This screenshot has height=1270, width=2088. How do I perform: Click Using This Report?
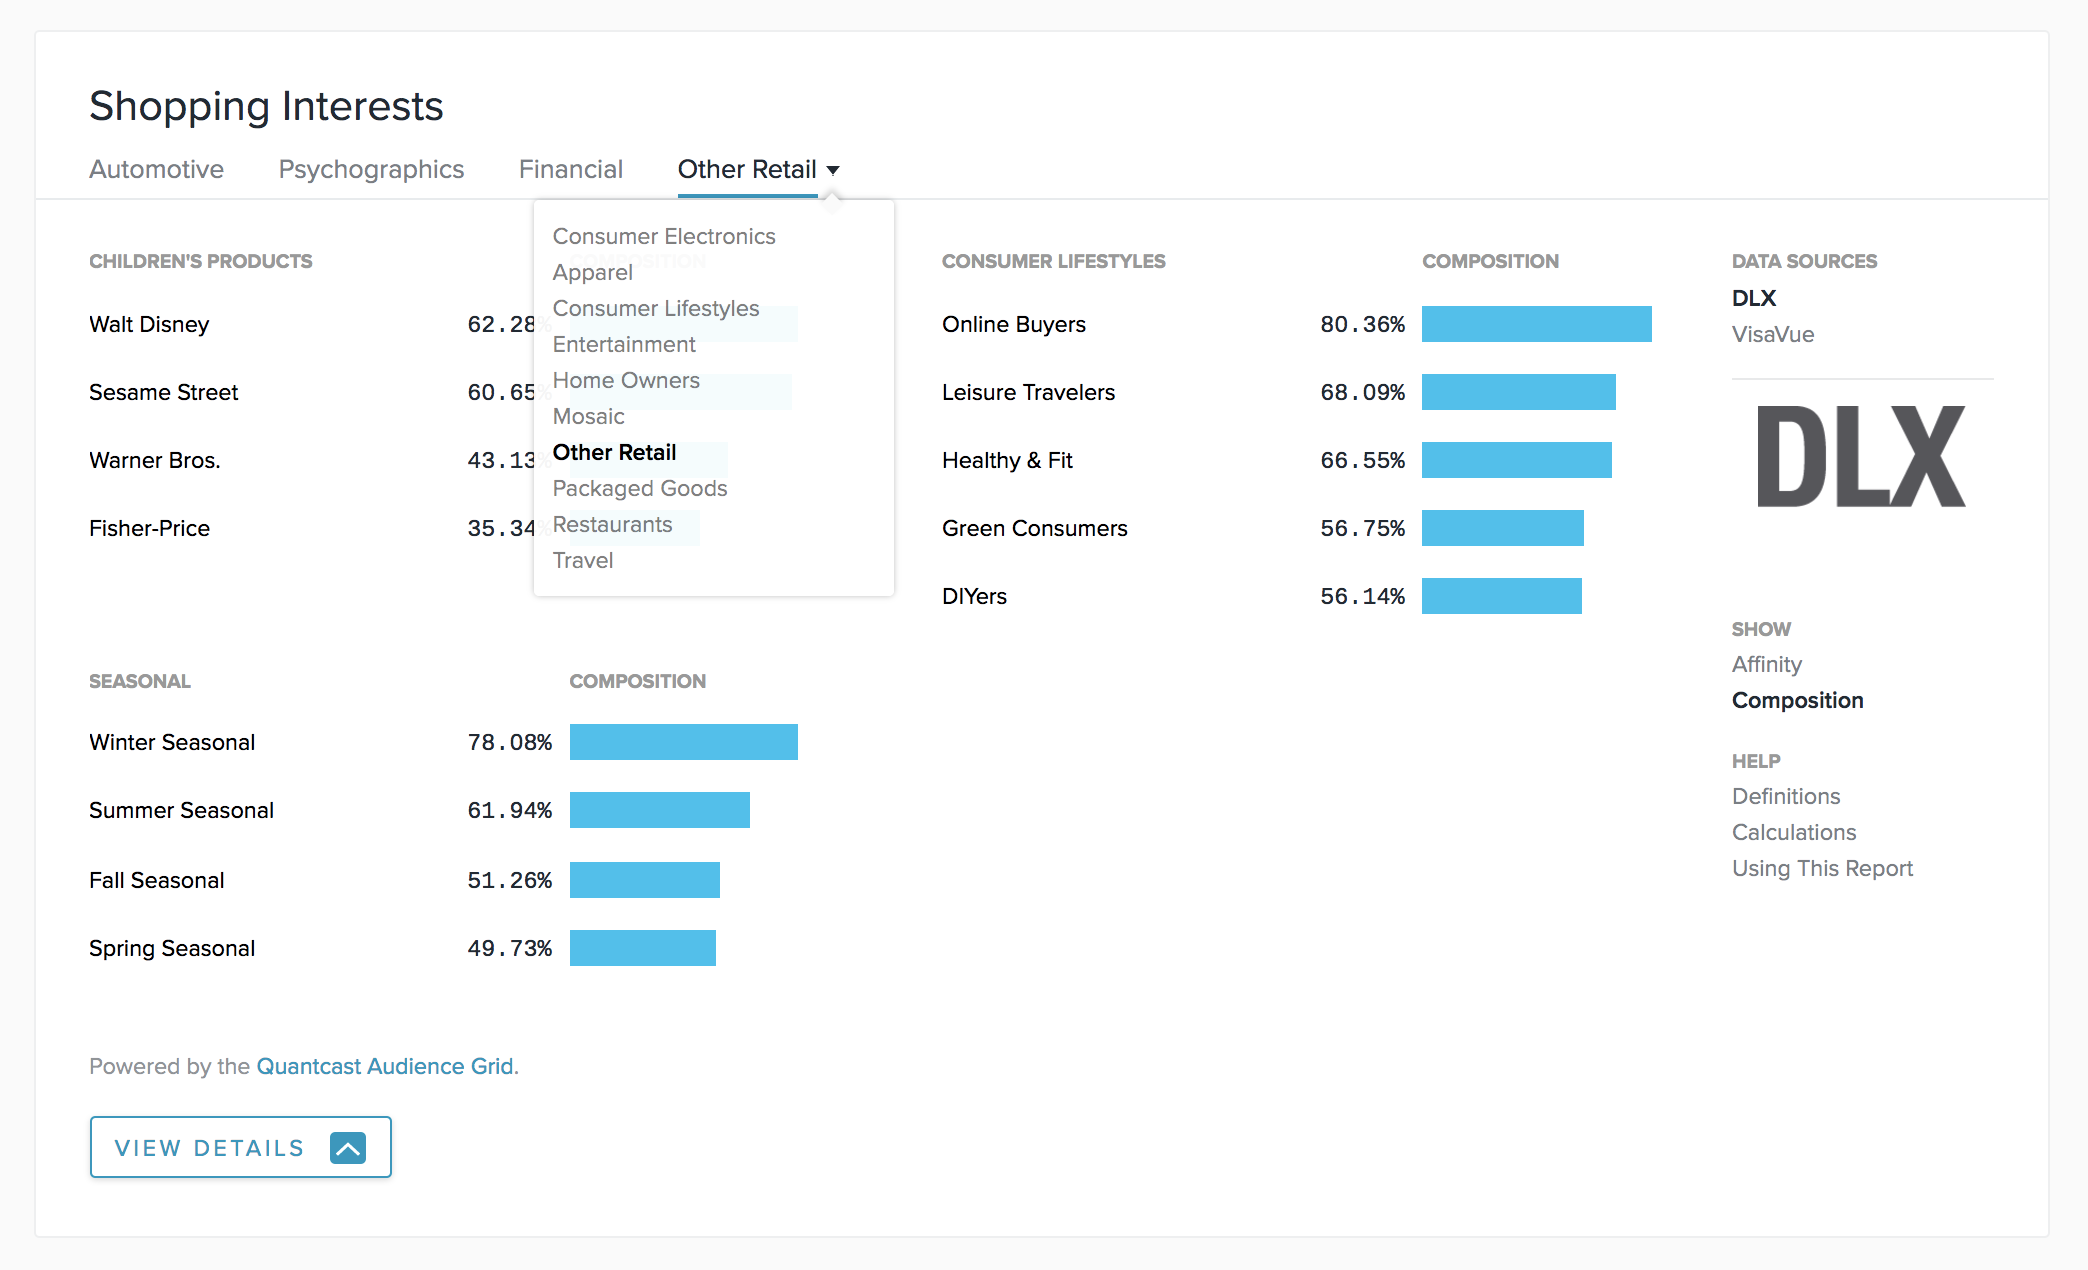(1822, 868)
